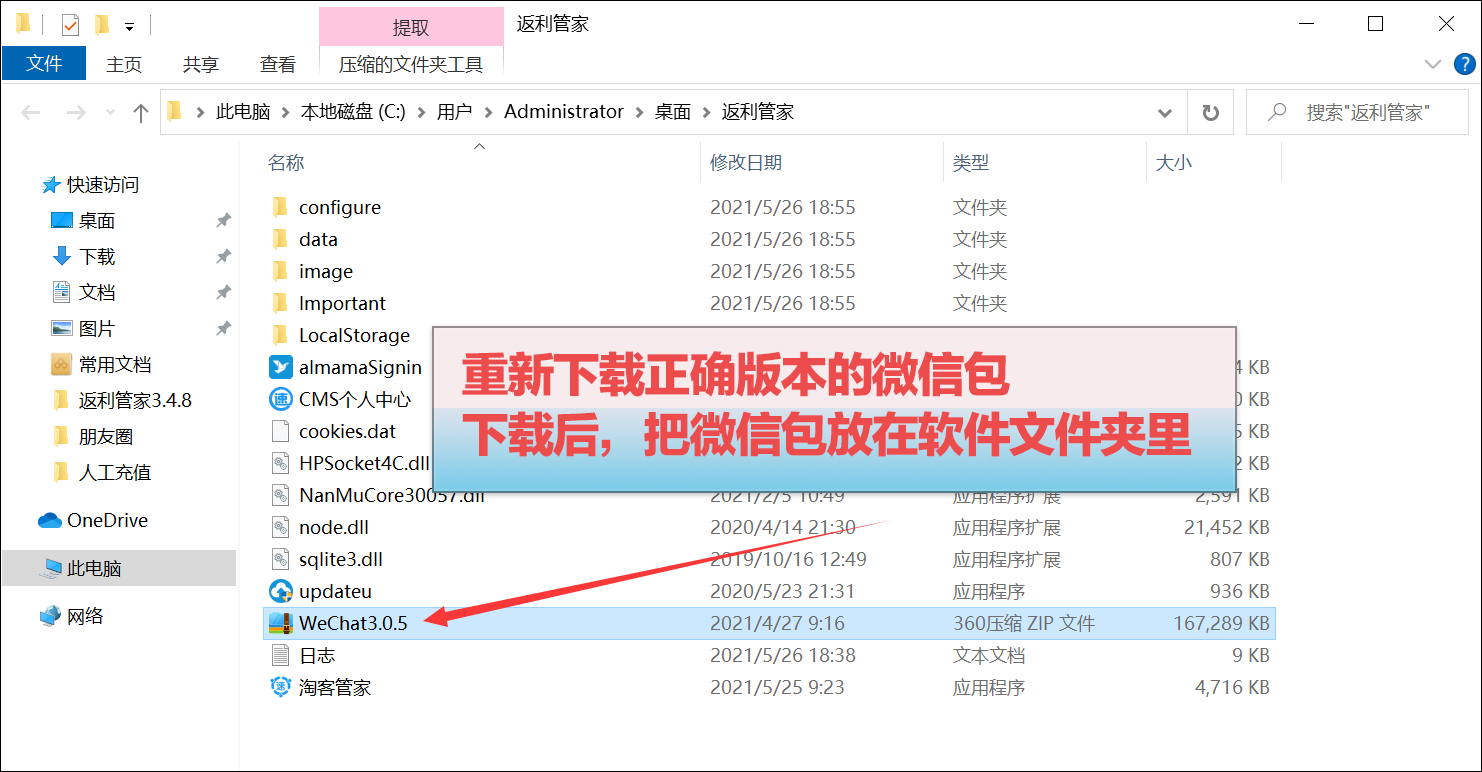Open 人工充值 folder in the sidebar

(115, 472)
